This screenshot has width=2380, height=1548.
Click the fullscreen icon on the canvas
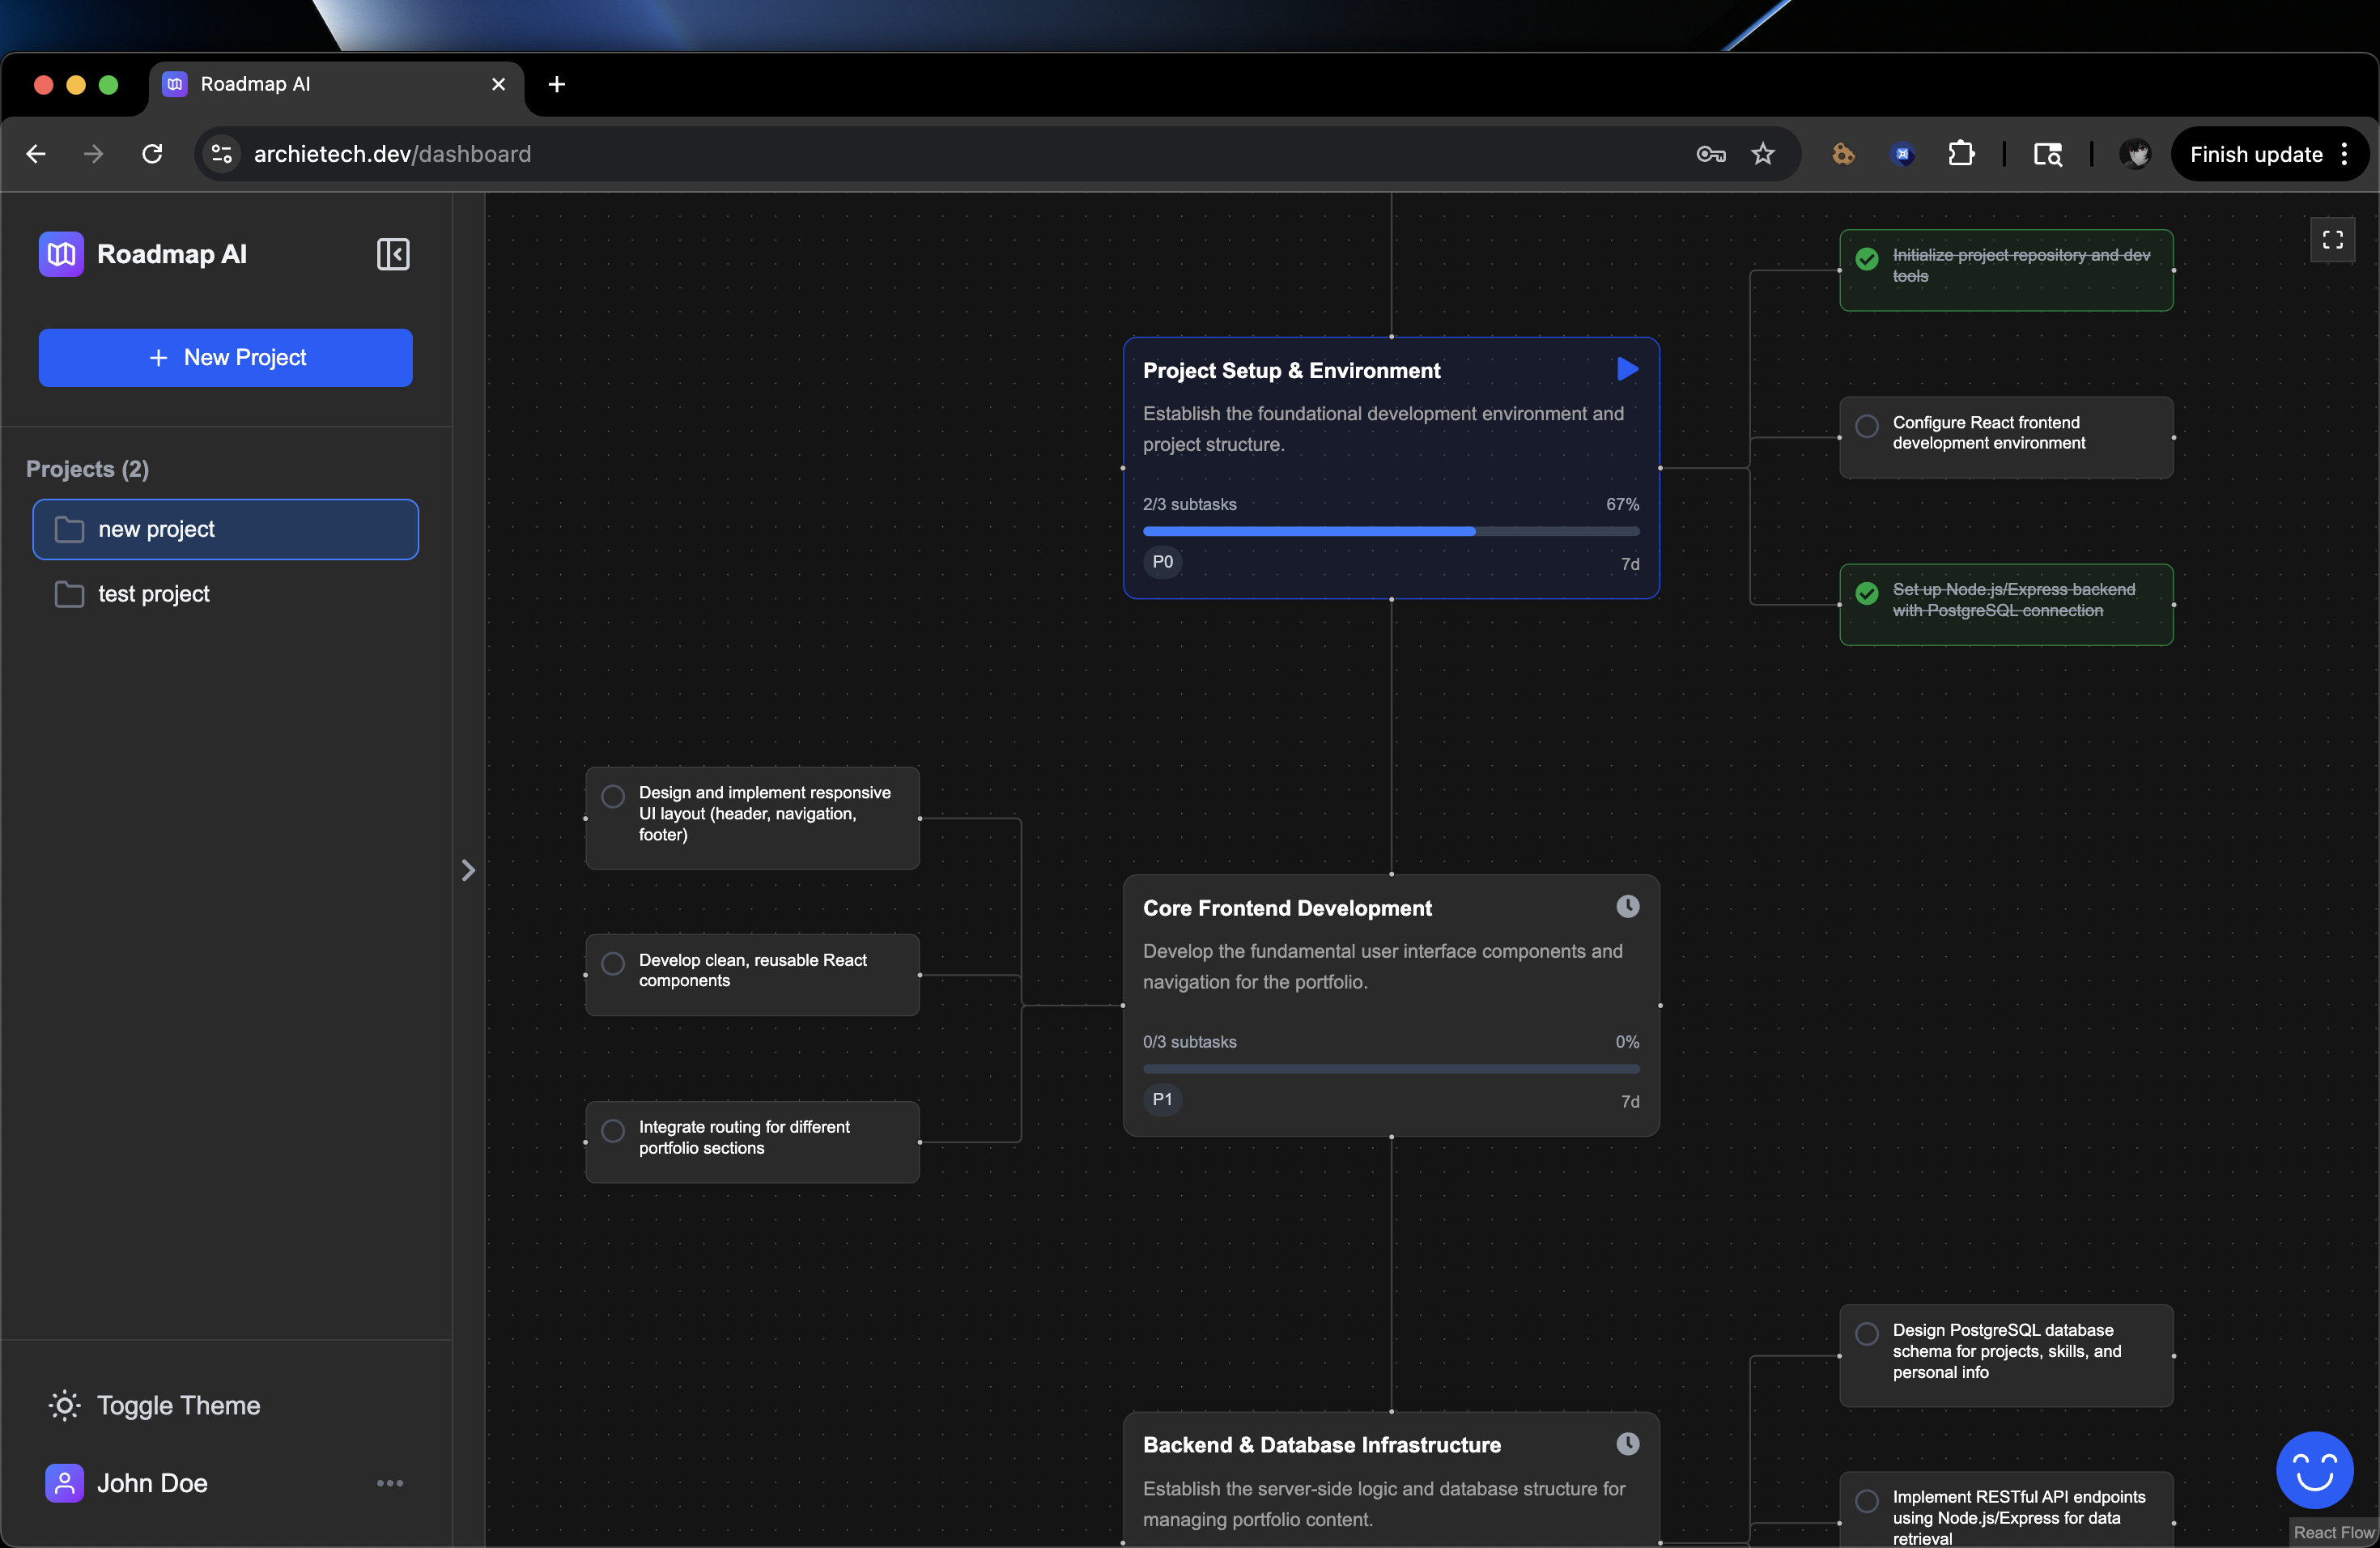point(2332,240)
